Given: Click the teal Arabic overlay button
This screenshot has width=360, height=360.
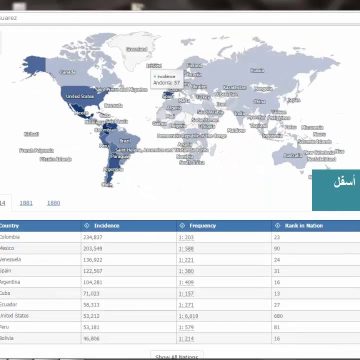Looking at the screenshot, I should pyautogui.click(x=336, y=190).
